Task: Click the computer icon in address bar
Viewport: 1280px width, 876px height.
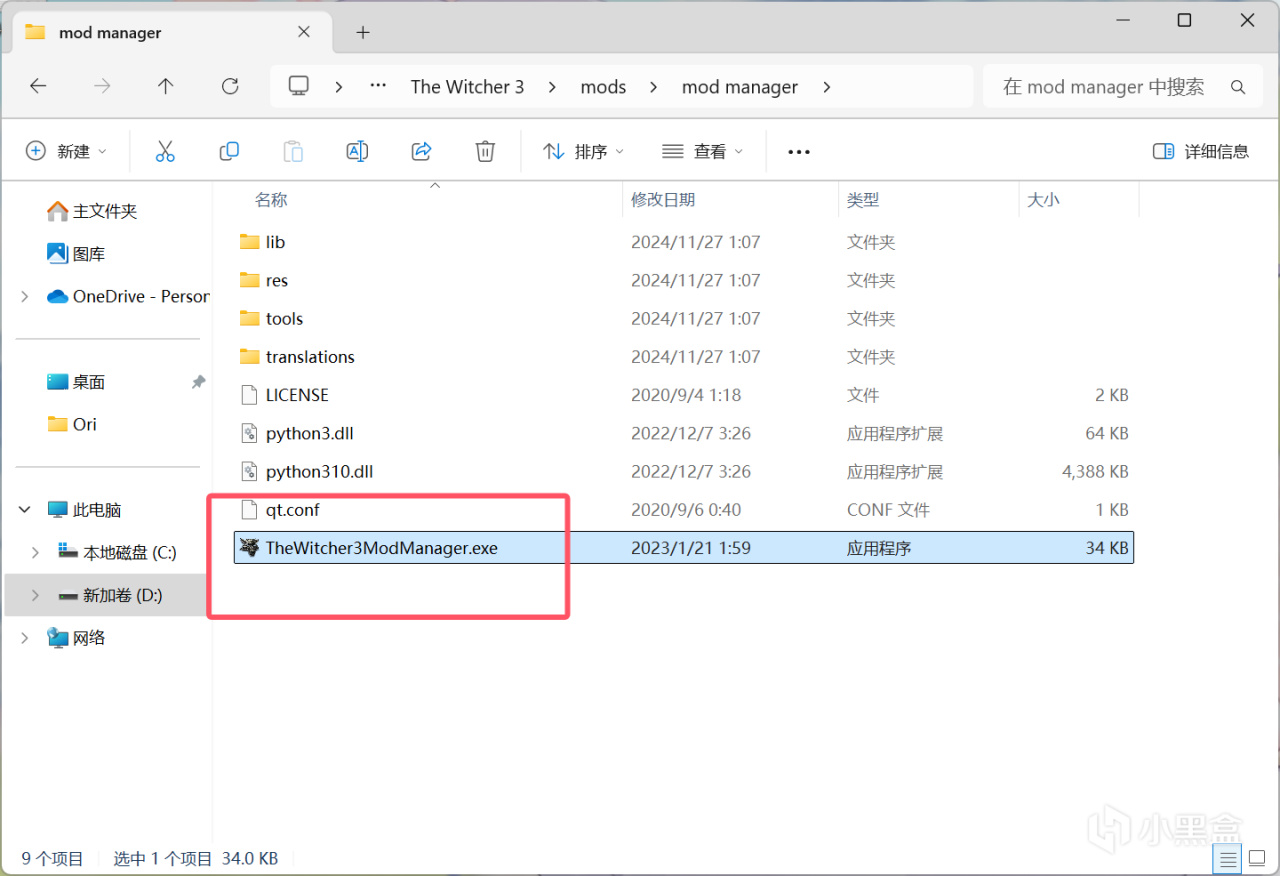Action: [x=298, y=86]
